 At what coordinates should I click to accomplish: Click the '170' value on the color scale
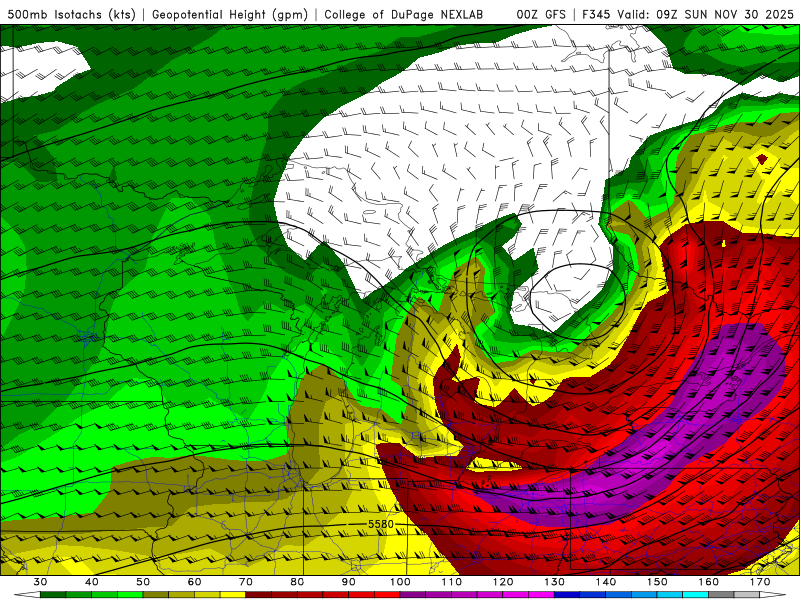point(760,582)
